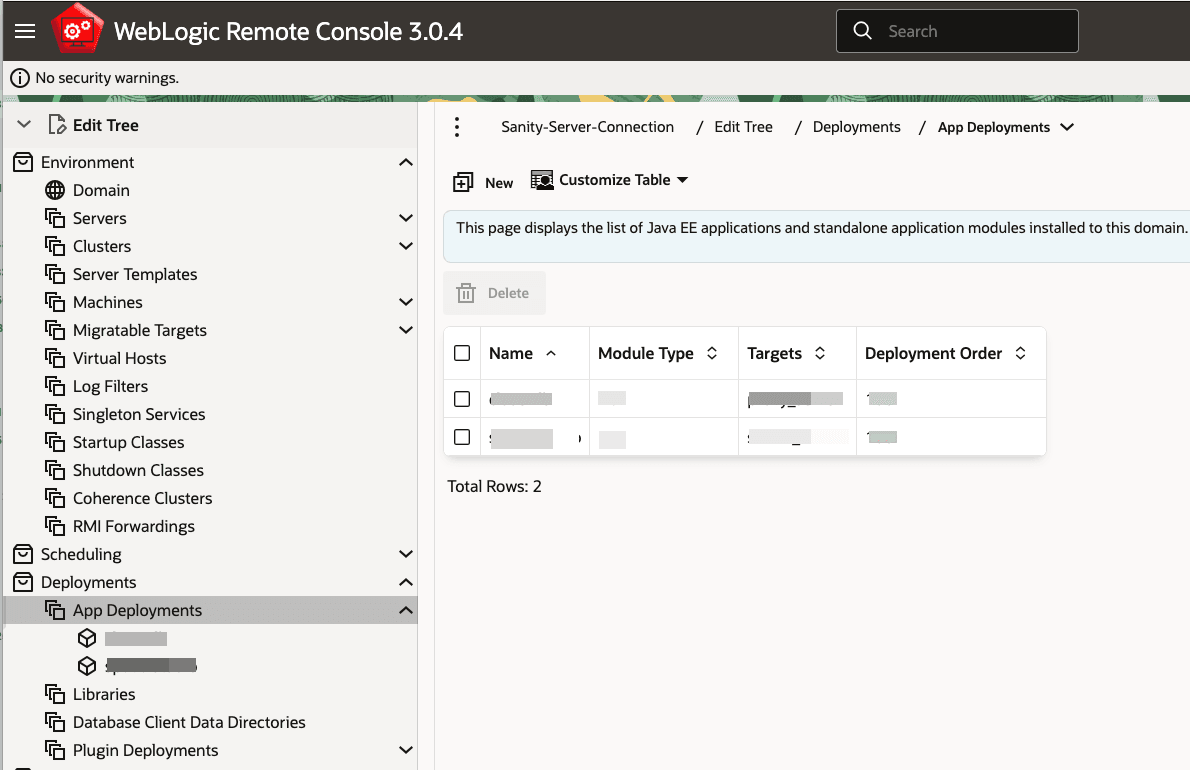Sort by Module Type column arrows
Viewport: 1190px width, 770px height.
(712, 354)
